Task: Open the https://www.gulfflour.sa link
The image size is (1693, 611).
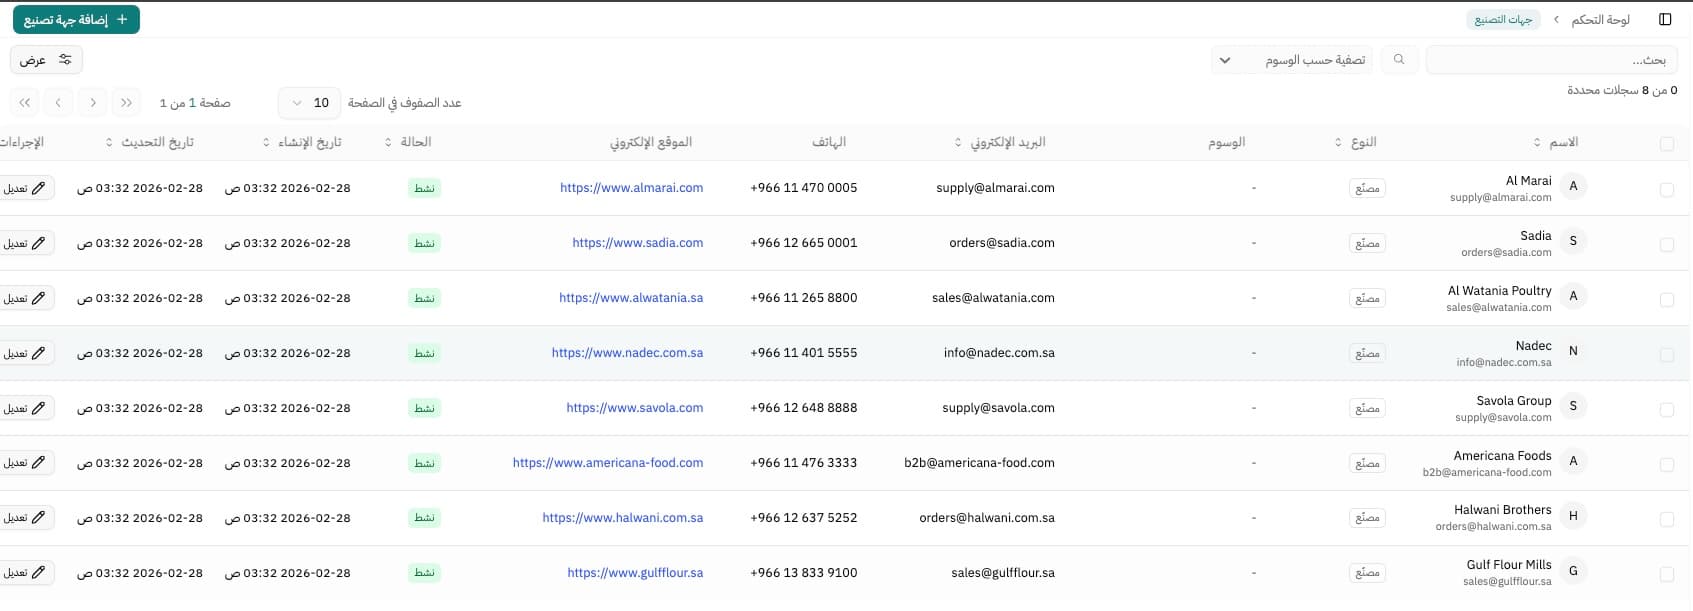Action: click(x=635, y=573)
